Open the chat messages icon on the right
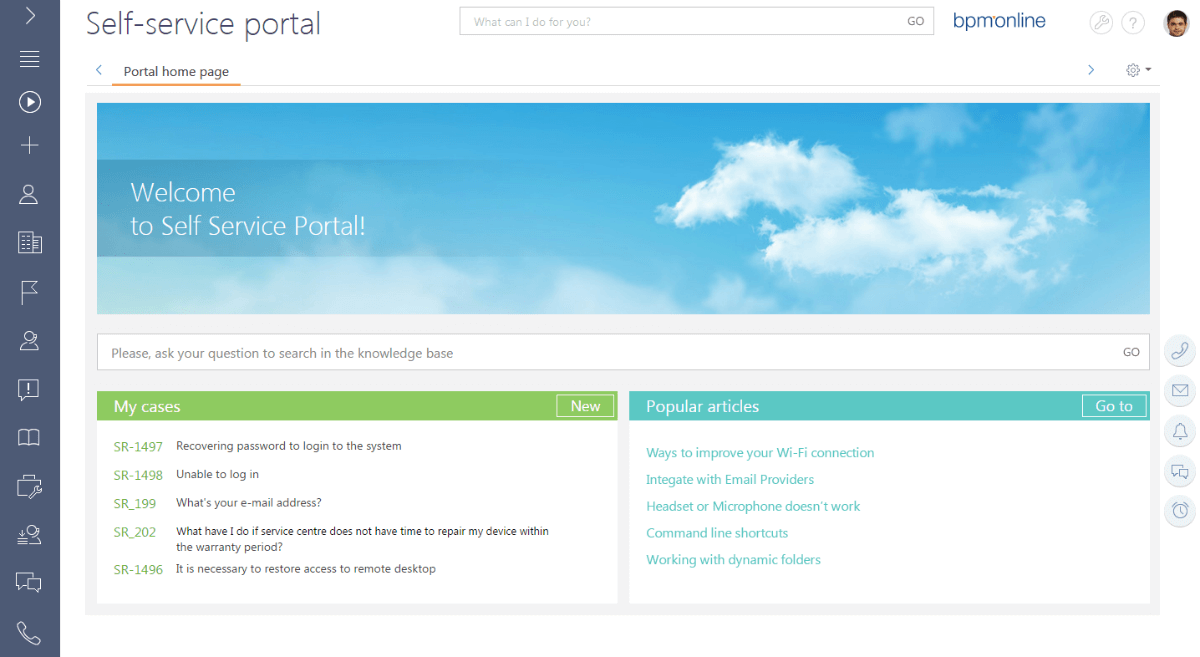Image resolution: width=1200 pixels, height=657 pixels. tap(1179, 471)
